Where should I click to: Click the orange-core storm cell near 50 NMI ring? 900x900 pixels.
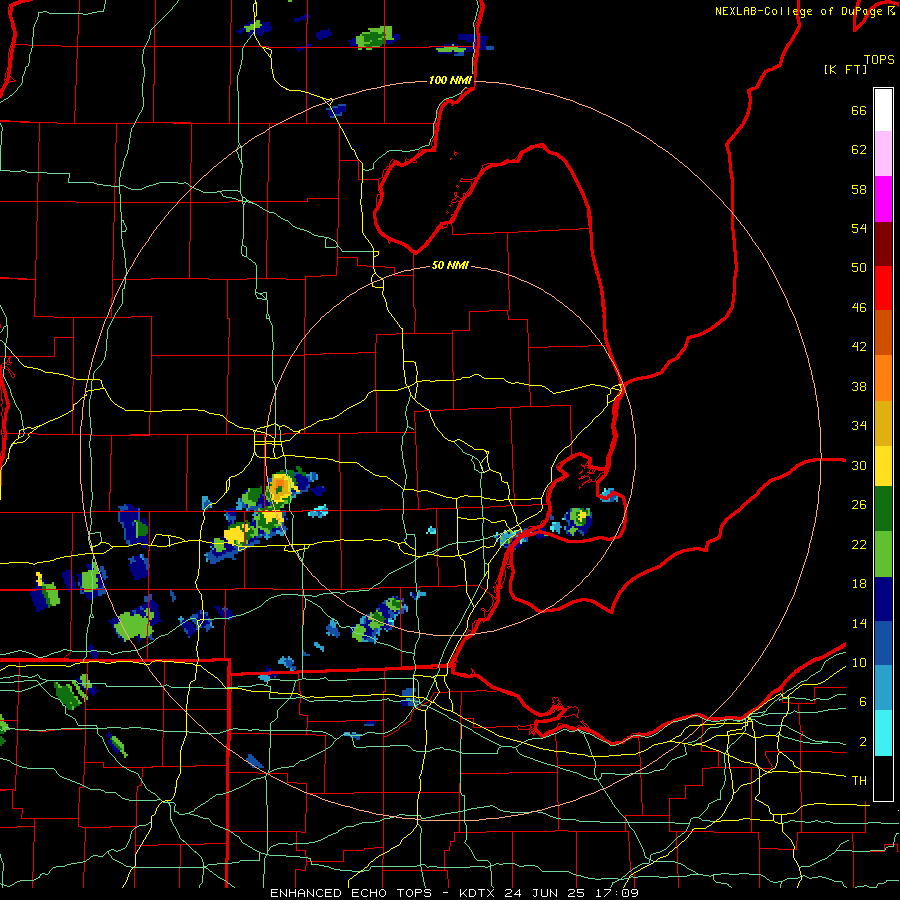(x=280, y=487)
